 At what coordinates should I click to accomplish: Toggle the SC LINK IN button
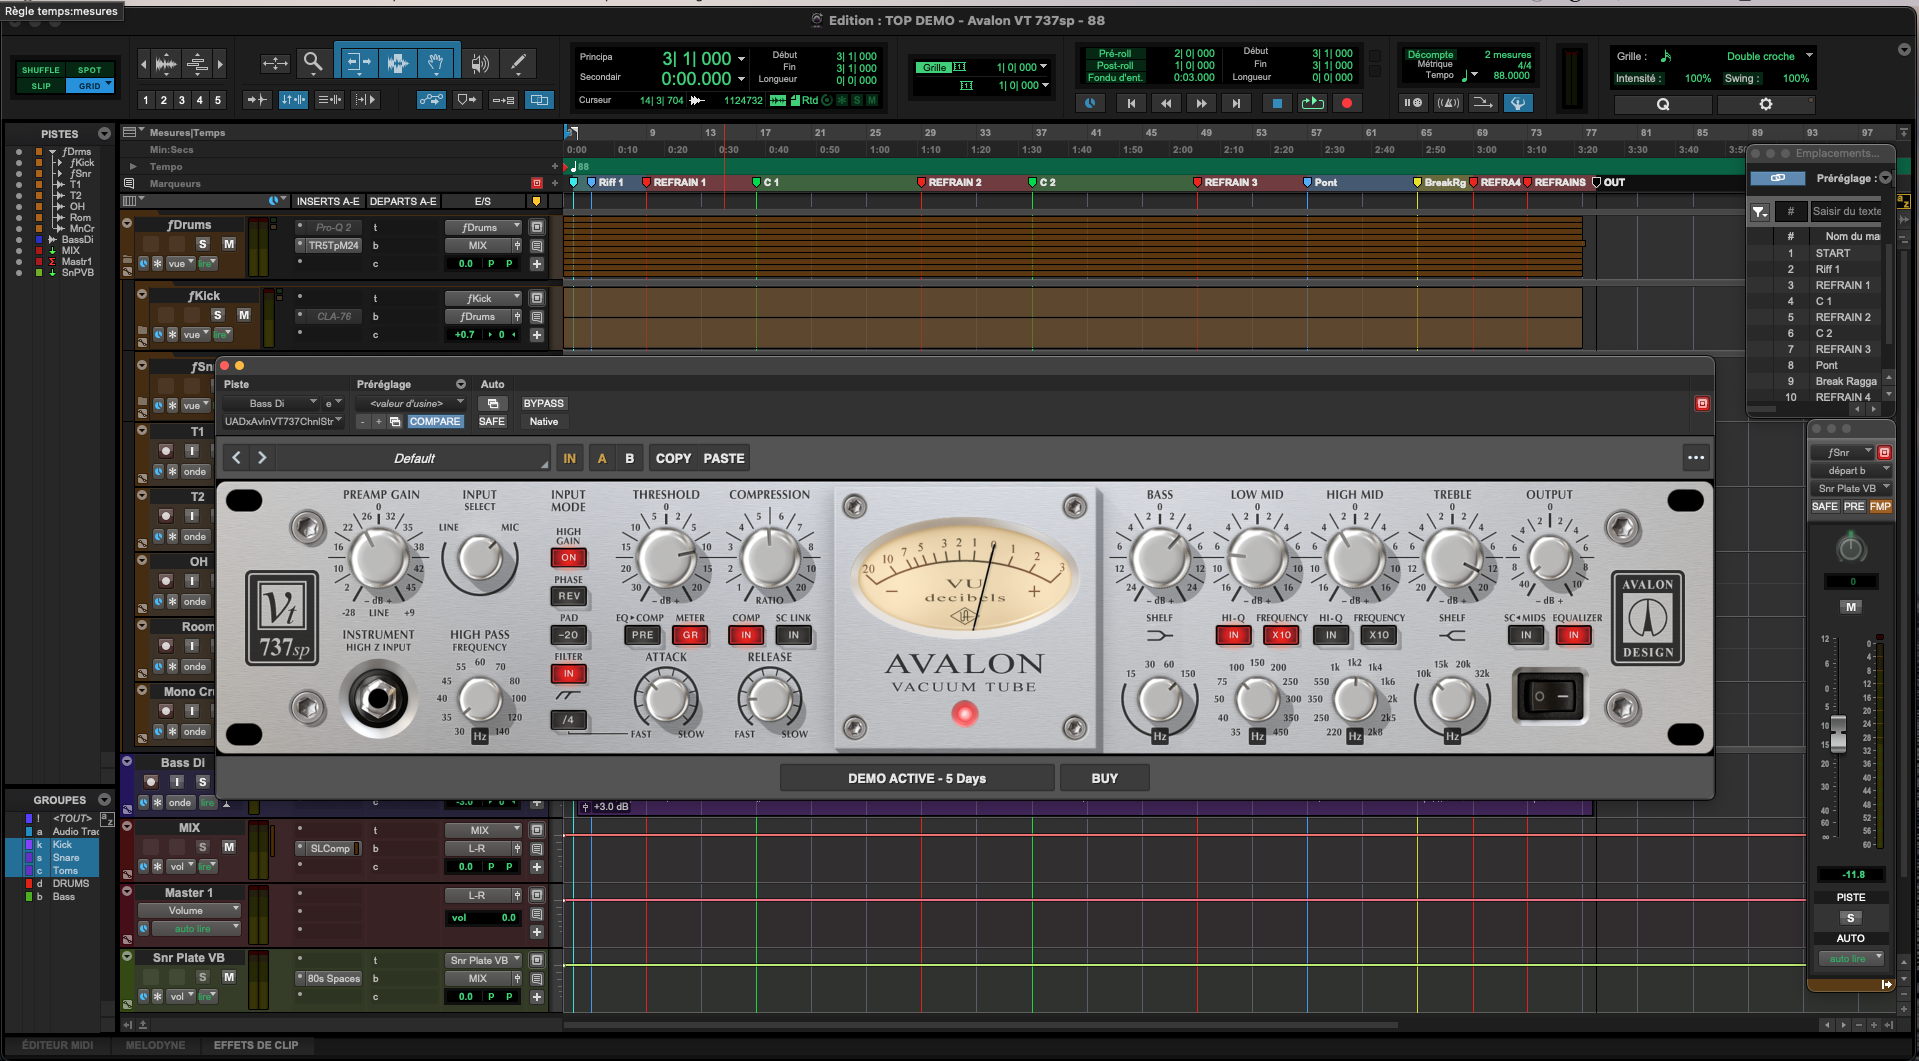(x=794, y=635)
